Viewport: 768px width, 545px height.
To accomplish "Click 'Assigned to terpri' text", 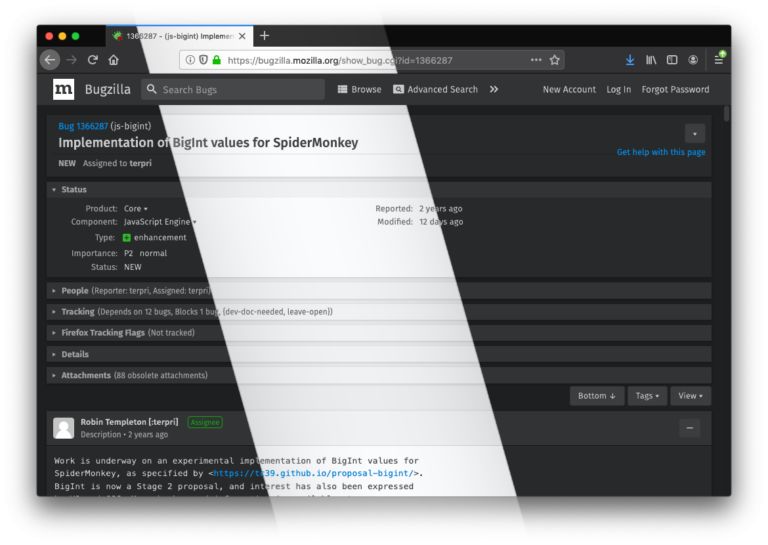I will (117, 164).
